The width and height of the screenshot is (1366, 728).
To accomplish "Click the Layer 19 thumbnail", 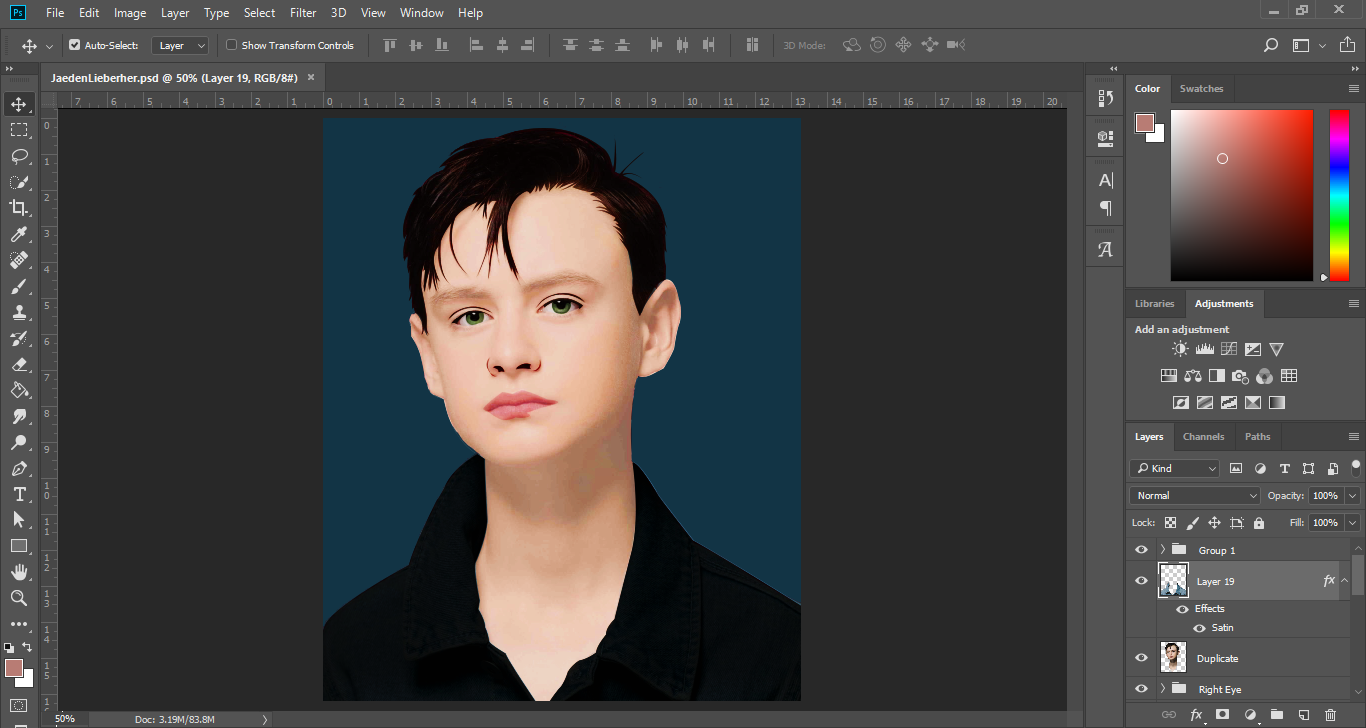I will coord(1173,581).
